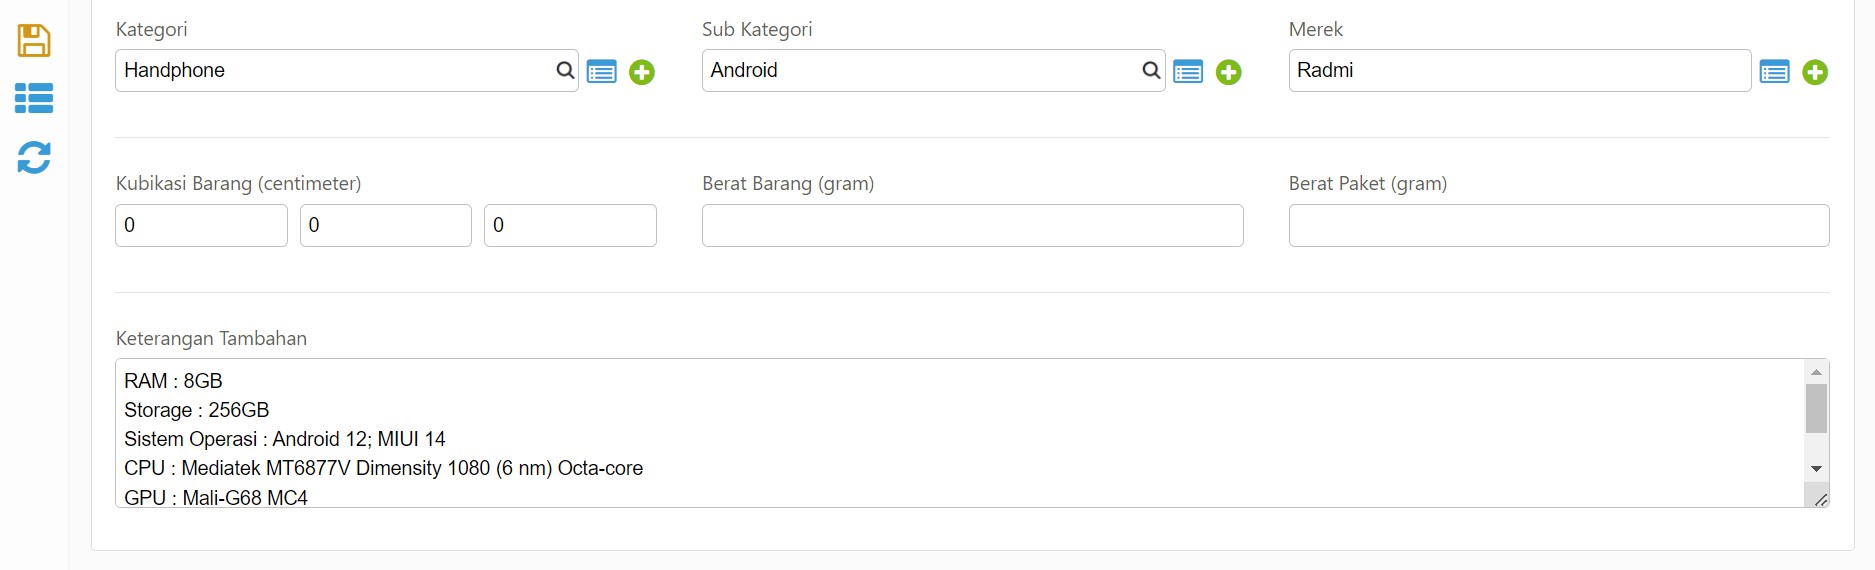Click the Berat Paket (gram) field
The image size is (1875, 570).
[1559, 225]
